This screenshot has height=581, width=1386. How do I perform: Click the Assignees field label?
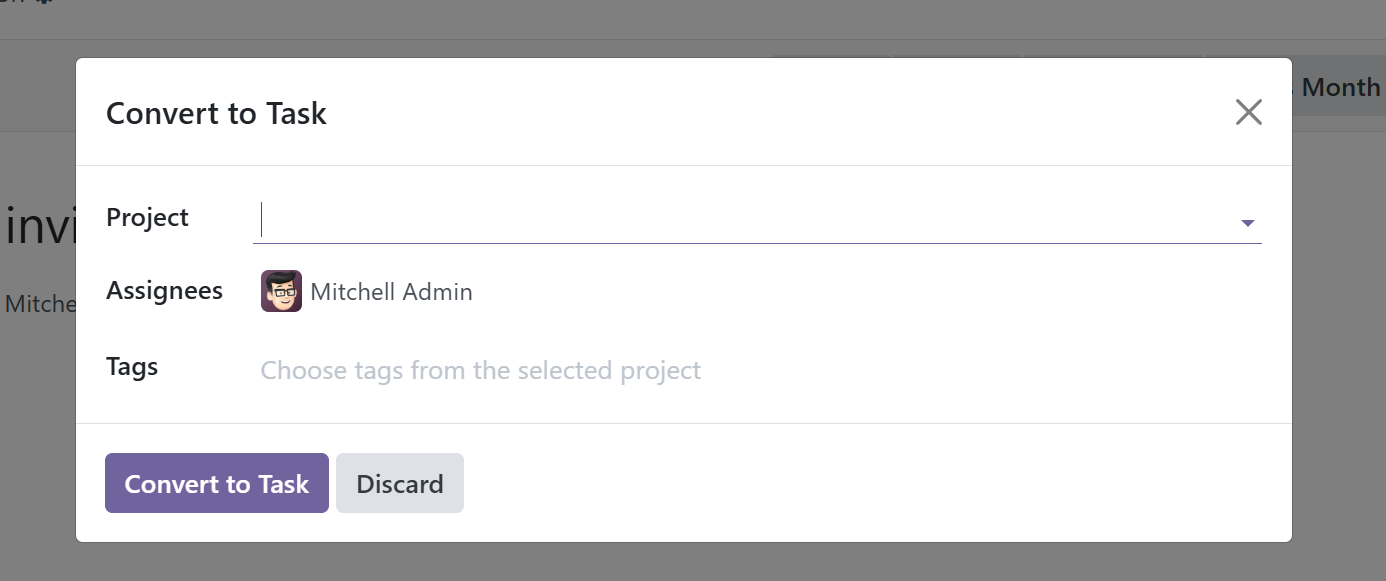(164, 290)
